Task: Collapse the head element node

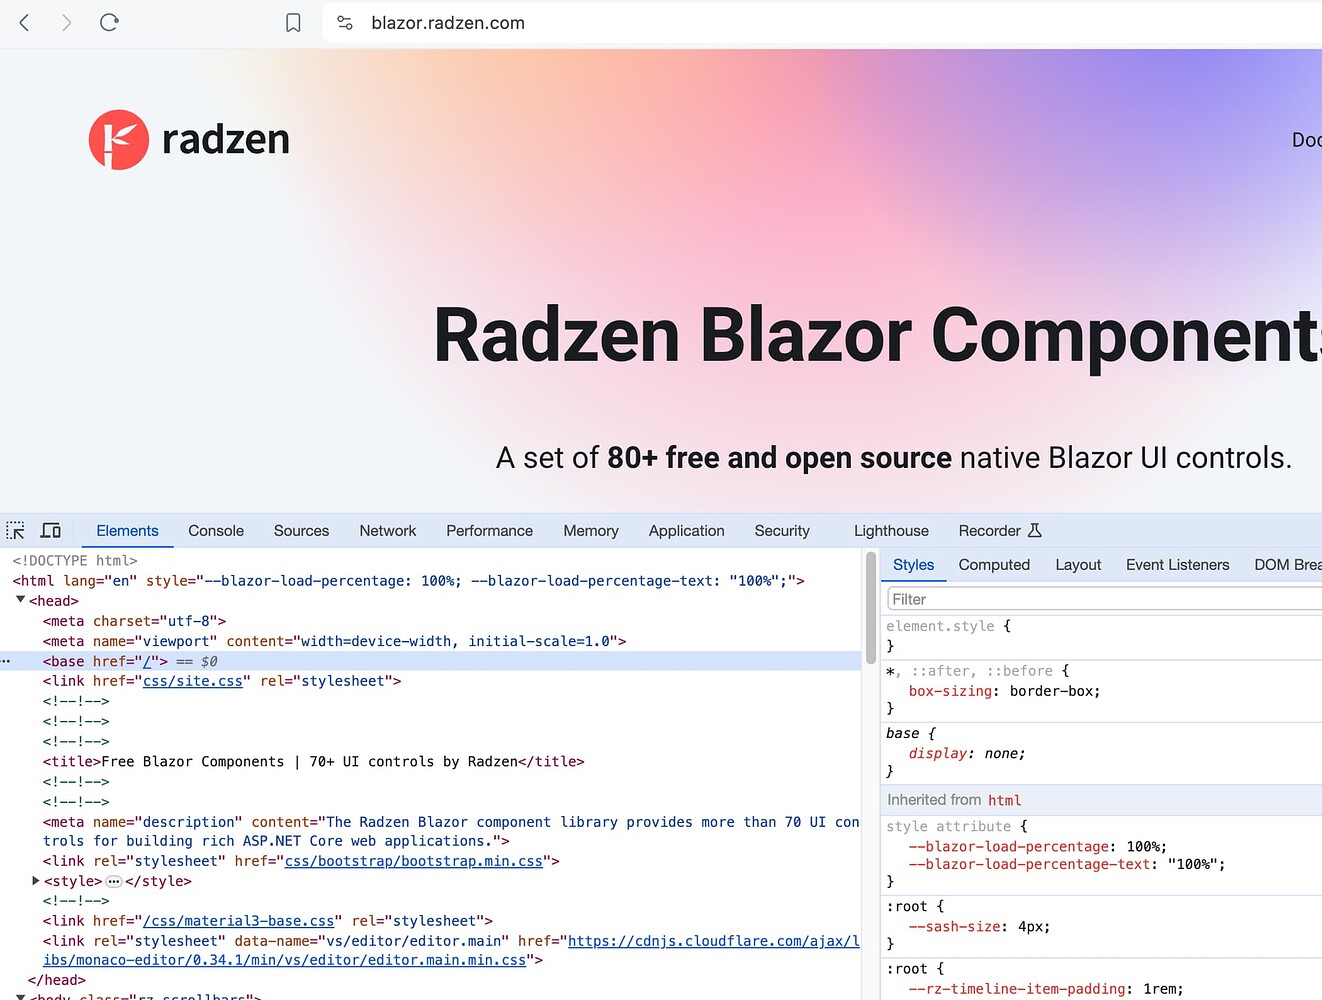Action: [21, 600]
